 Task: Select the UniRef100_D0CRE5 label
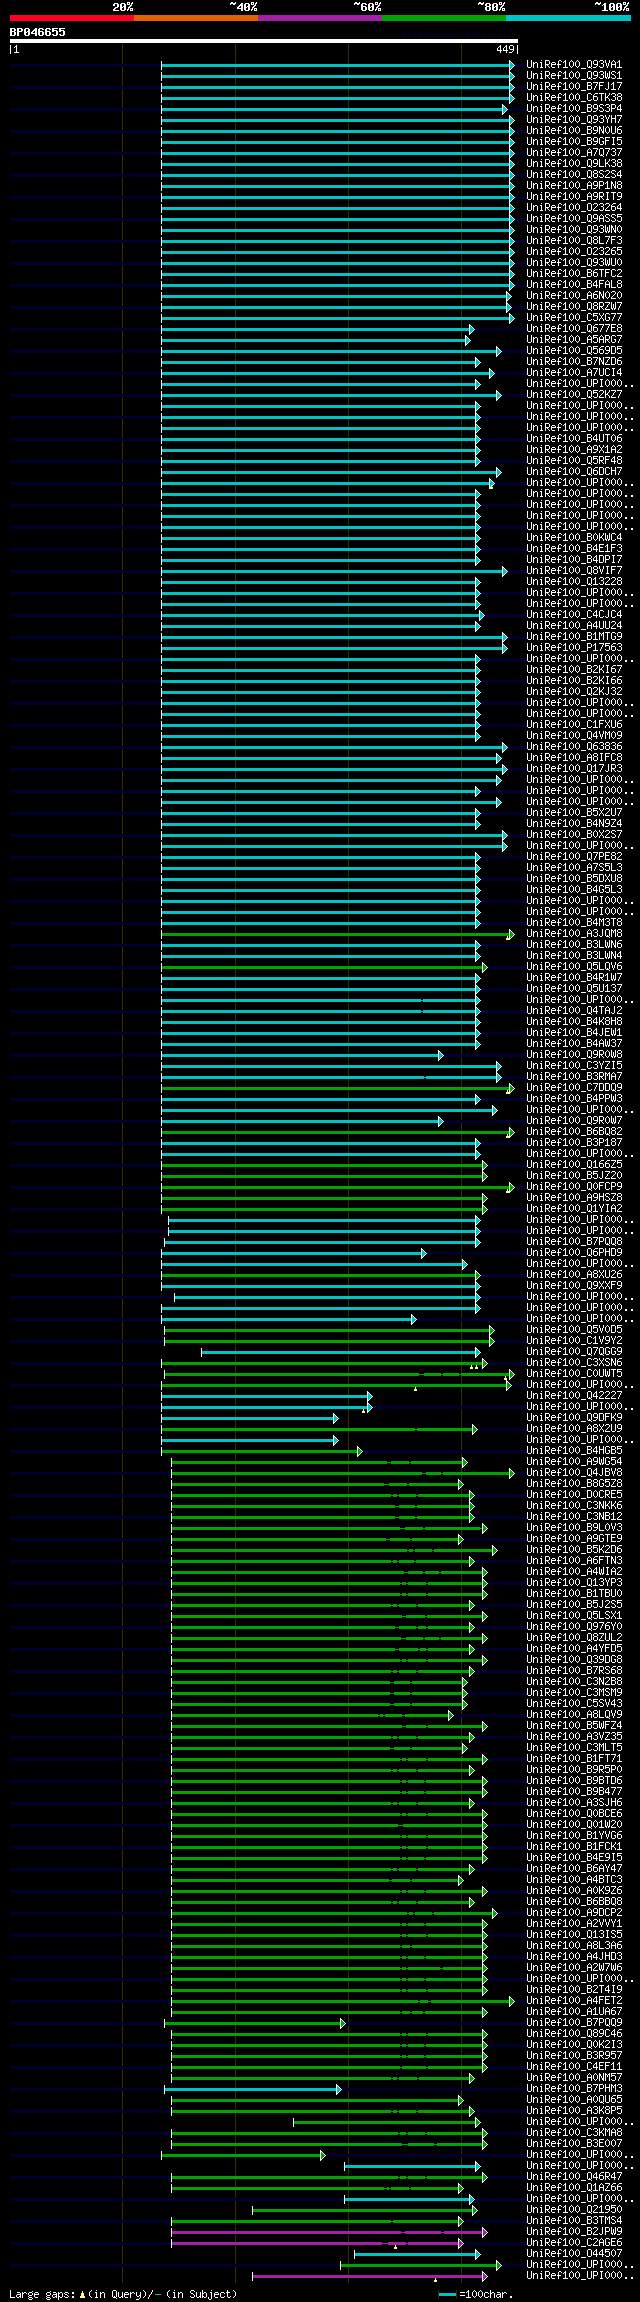point(574,1495)
